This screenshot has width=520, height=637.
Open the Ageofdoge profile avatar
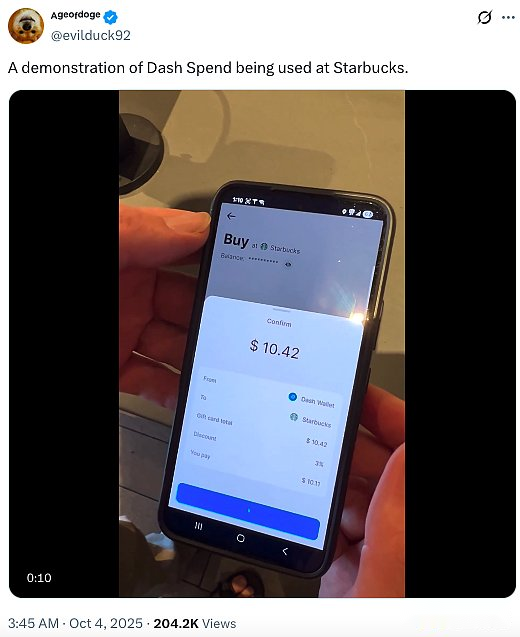point(26,26)
